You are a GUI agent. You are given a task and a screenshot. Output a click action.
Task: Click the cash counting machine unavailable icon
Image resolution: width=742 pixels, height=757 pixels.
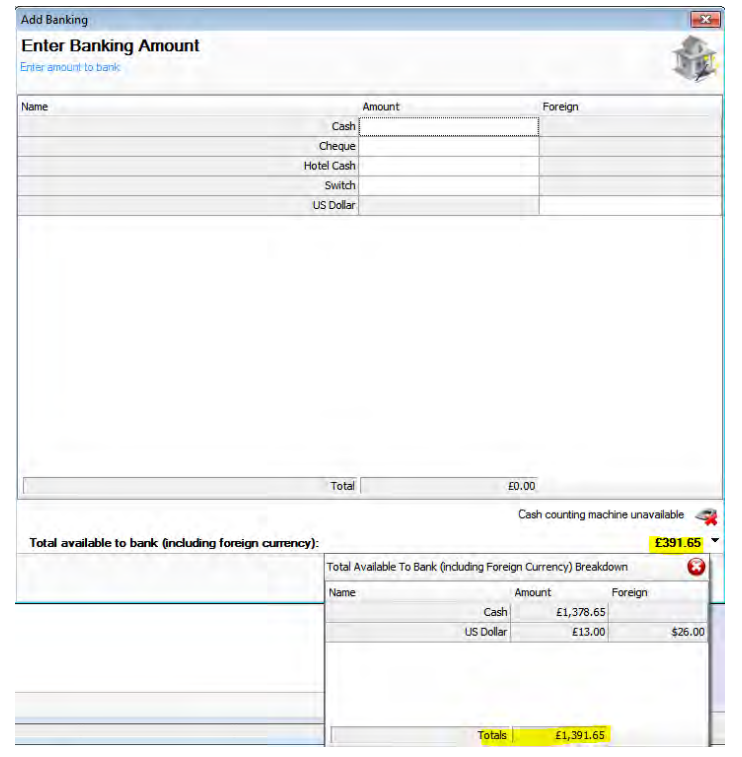coord(706,517)
